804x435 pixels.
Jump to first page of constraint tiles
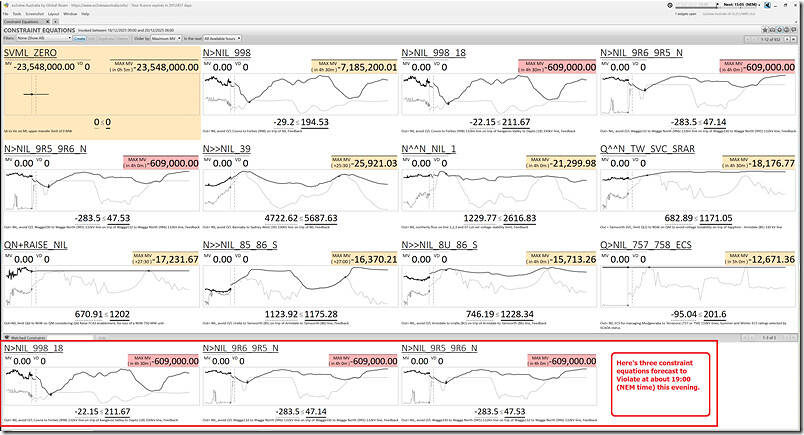coord(748,39)
